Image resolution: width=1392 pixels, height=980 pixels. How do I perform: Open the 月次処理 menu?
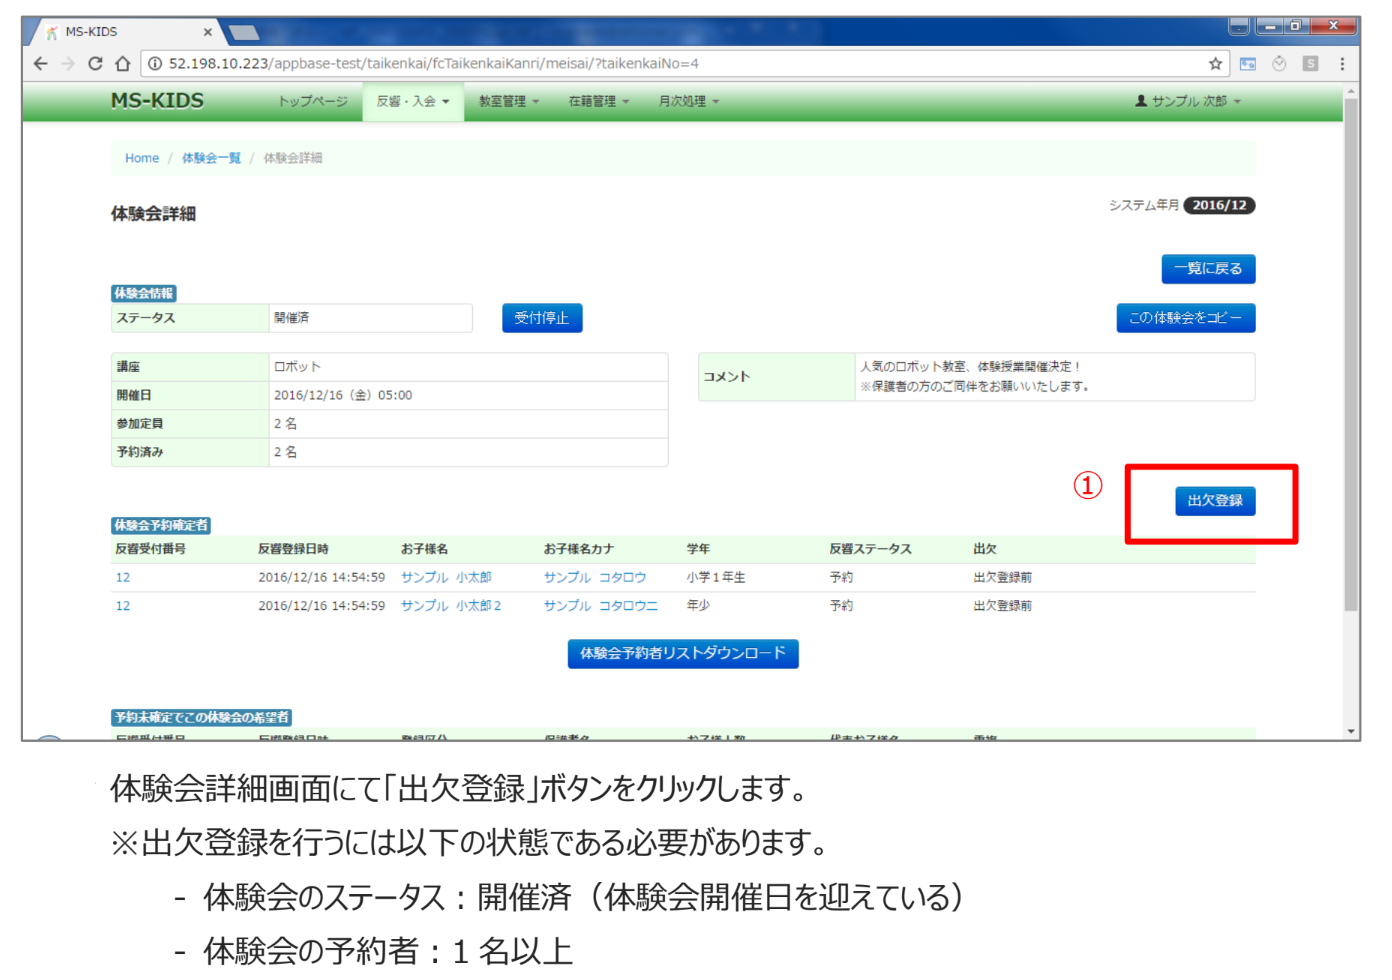tap(688, 102)
